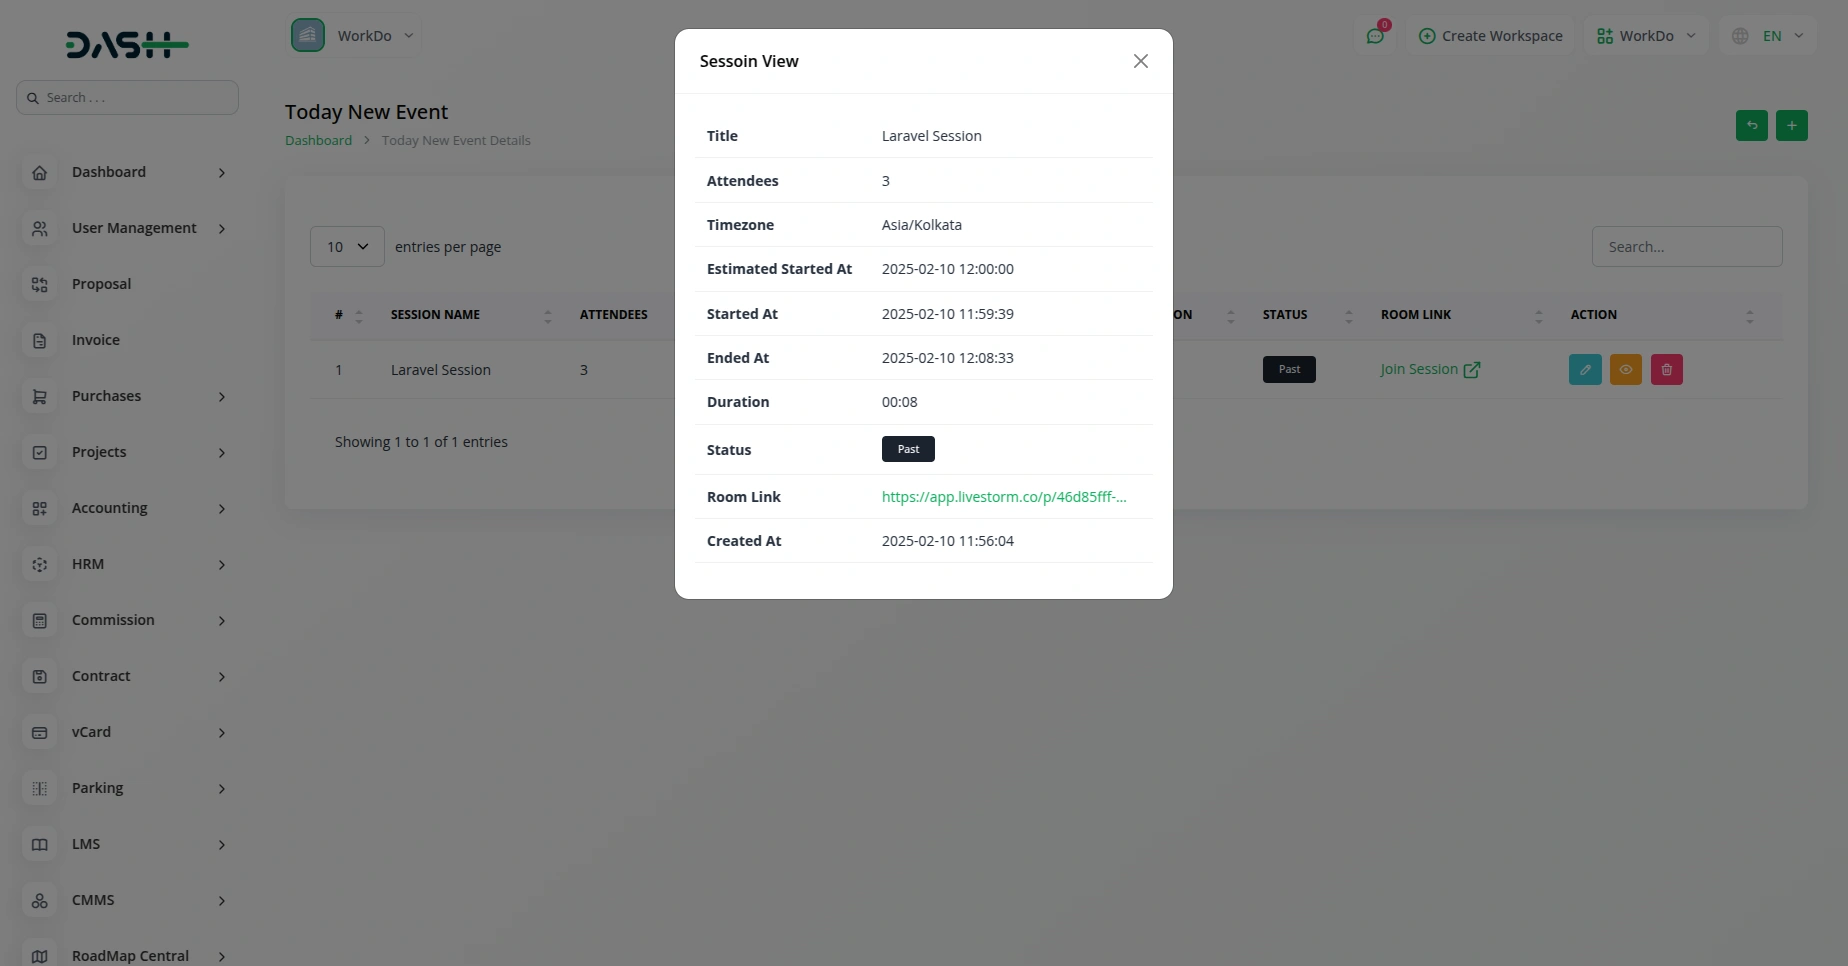Viewport: 1848px width, 966px height.
Task: Click the pencil edit icon for Laravel Session
Action: click(1585, 370)
